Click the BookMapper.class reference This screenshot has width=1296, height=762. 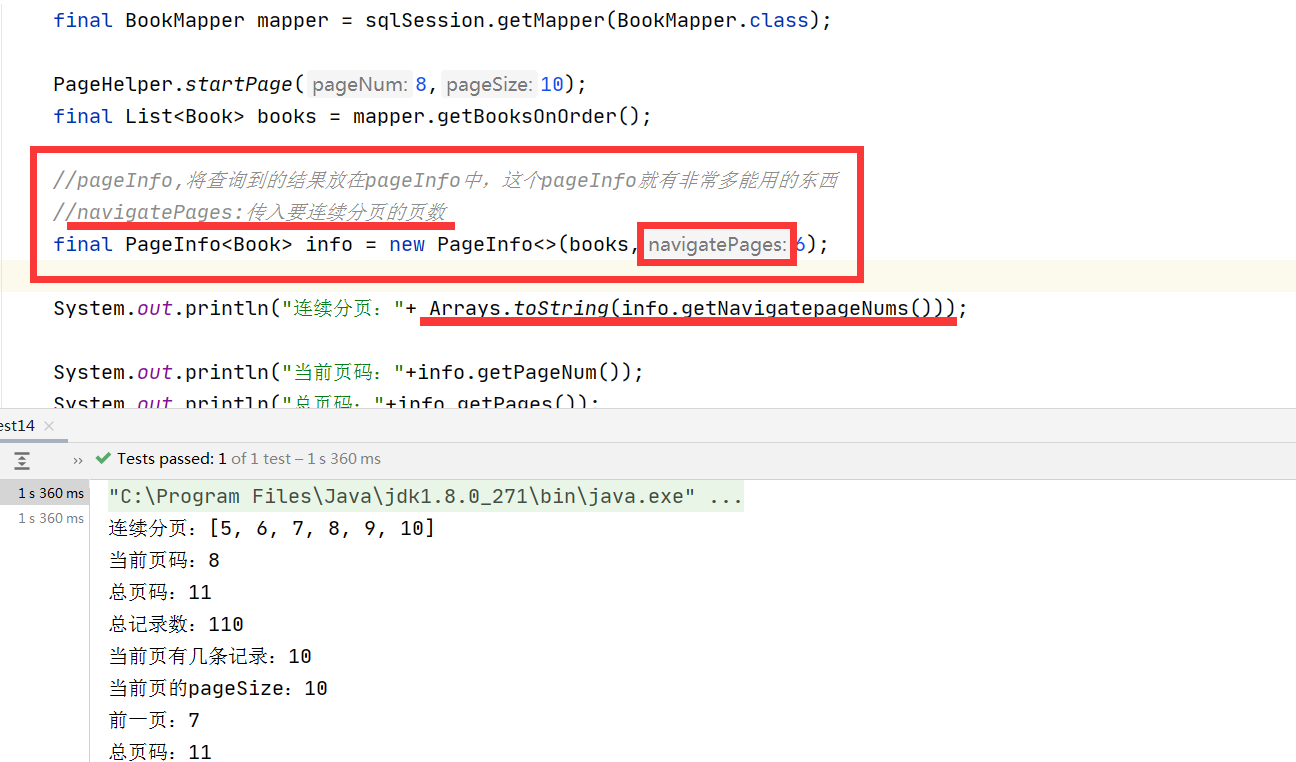click(712, 20)
